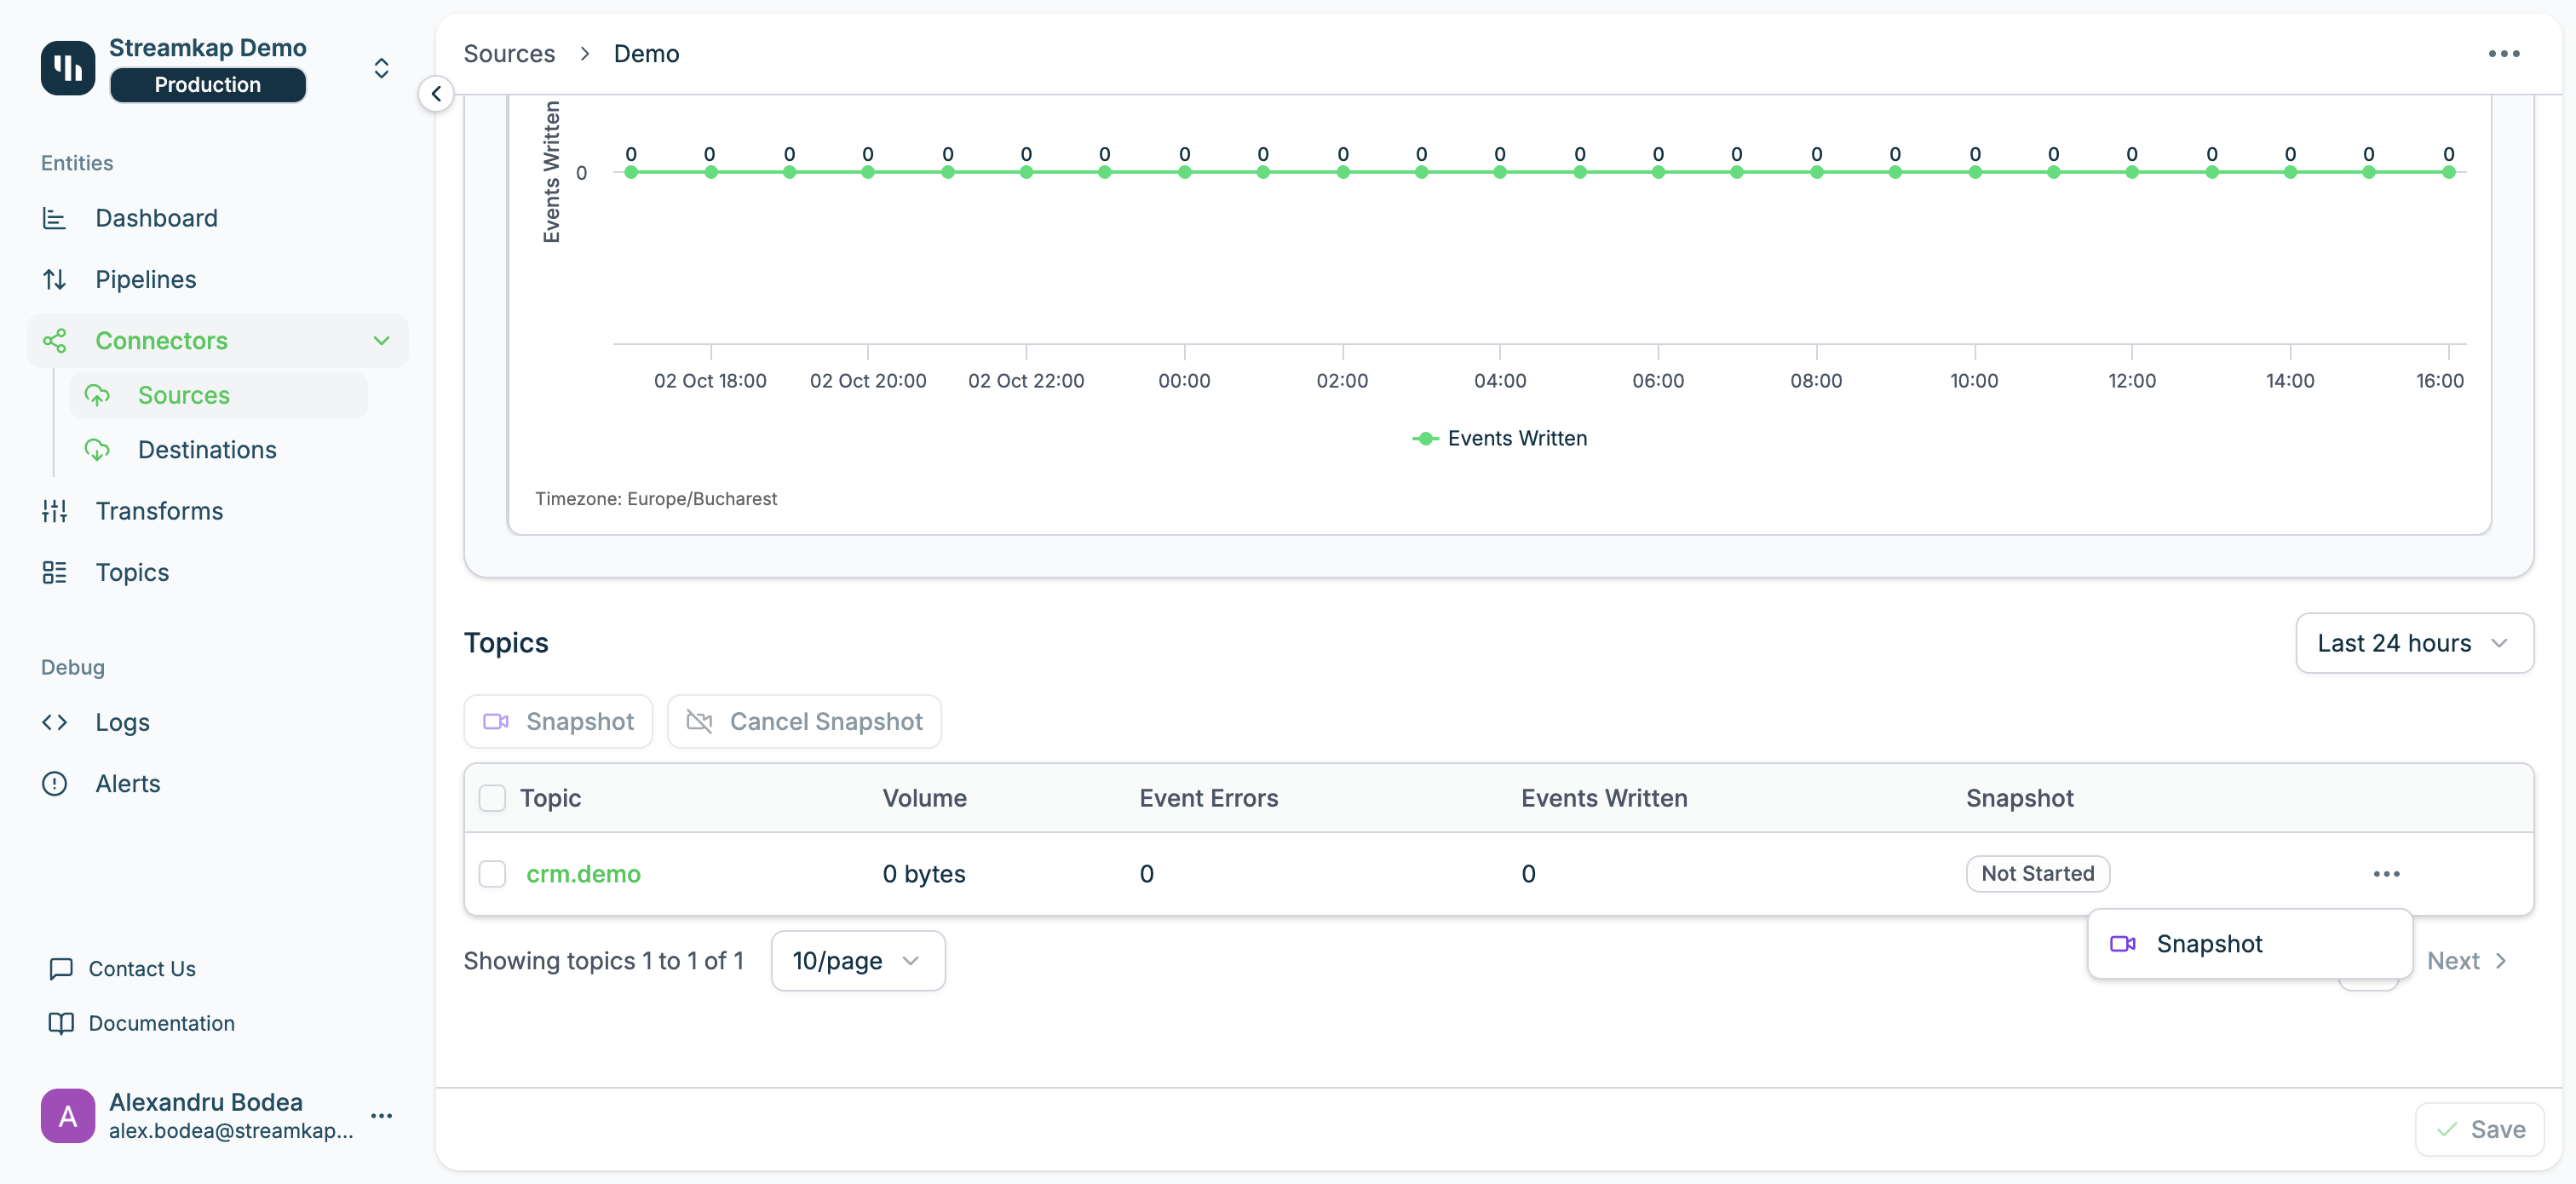Collapse sidebar with the arrow button

click(436, 94)
